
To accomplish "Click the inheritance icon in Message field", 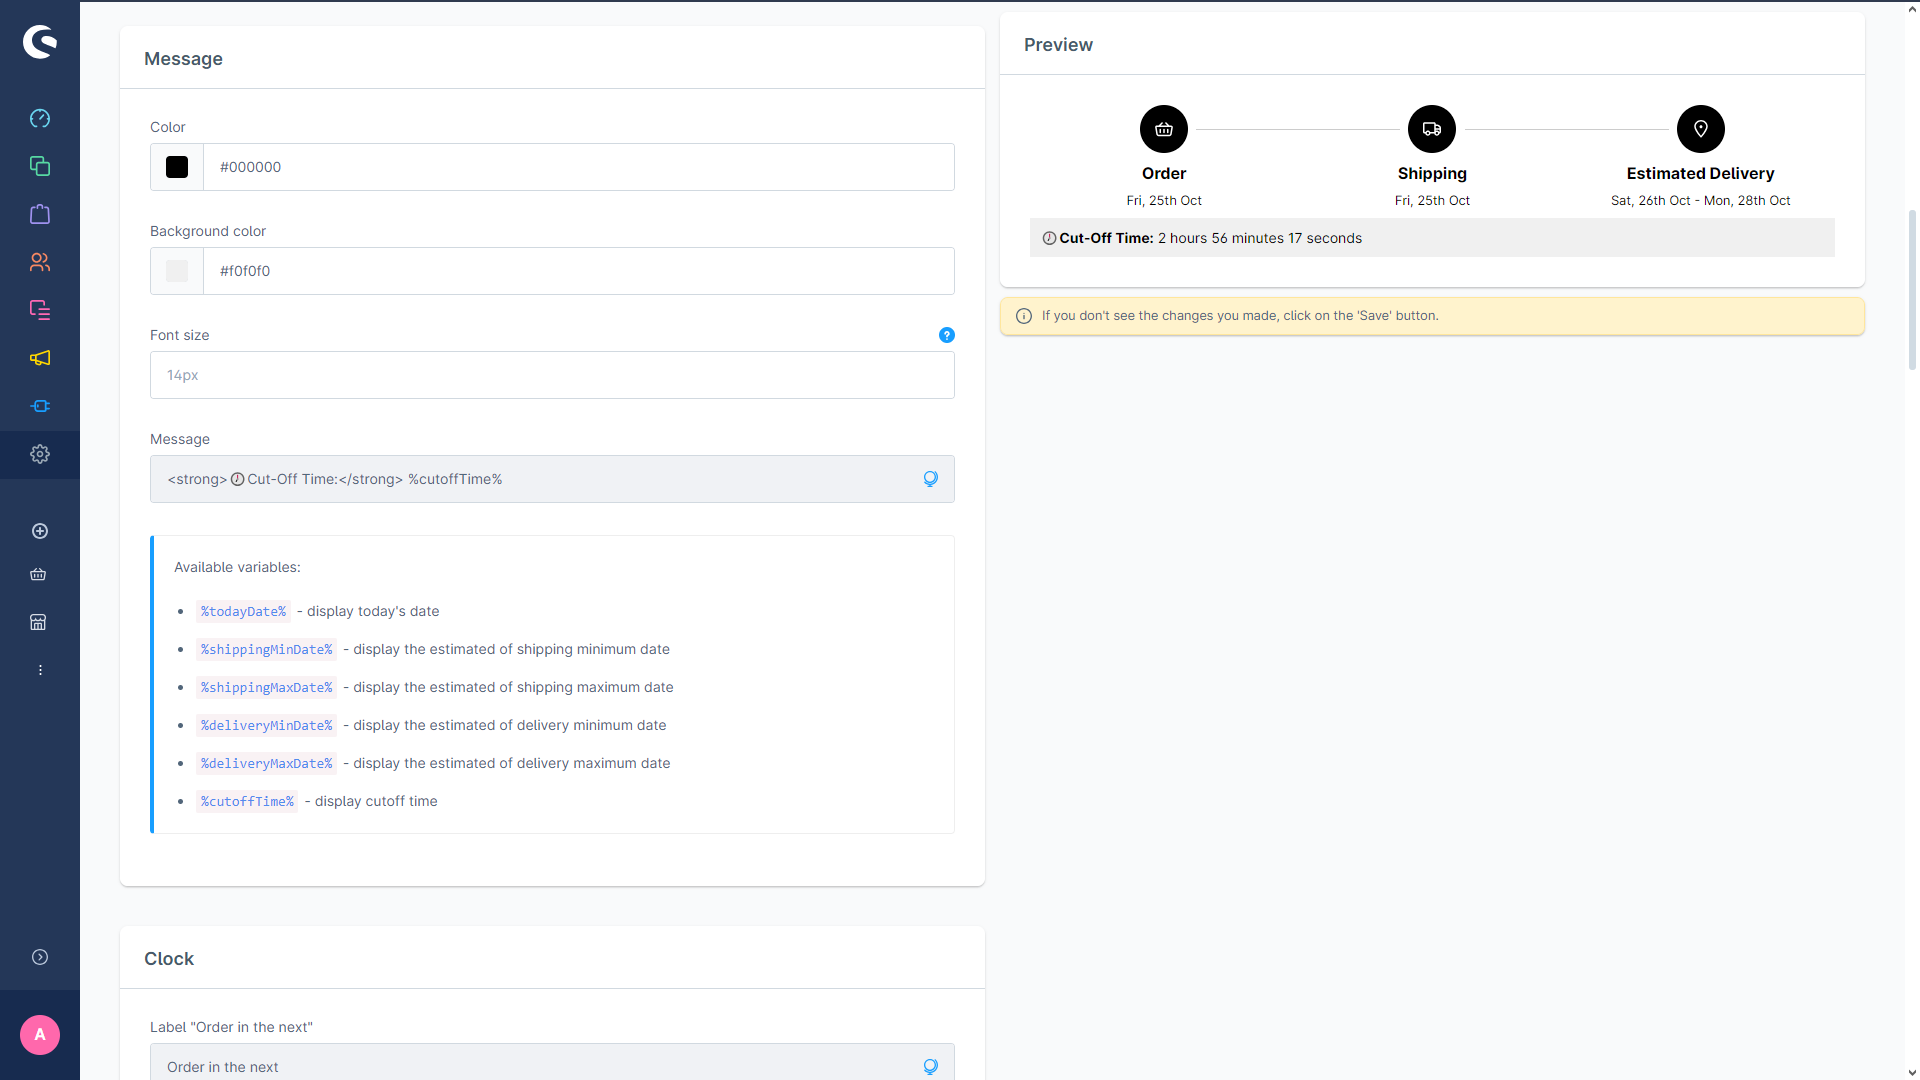I will [x=930, y=479].
